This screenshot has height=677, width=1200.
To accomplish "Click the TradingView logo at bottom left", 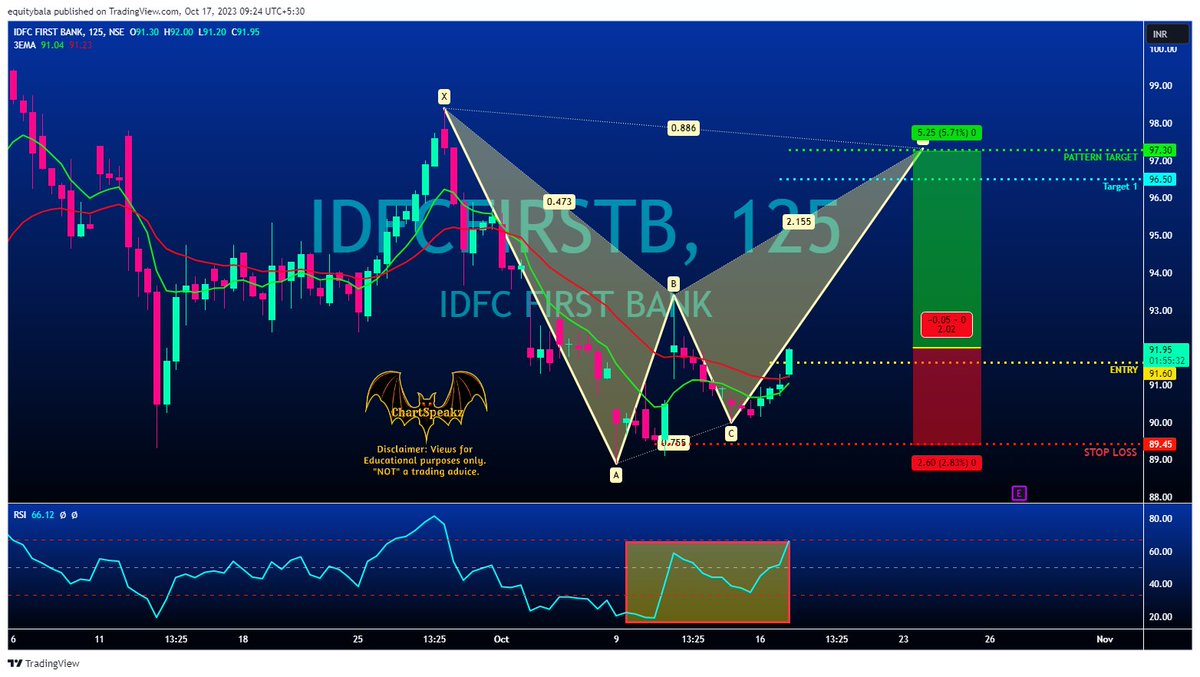I will pos(44,663).
